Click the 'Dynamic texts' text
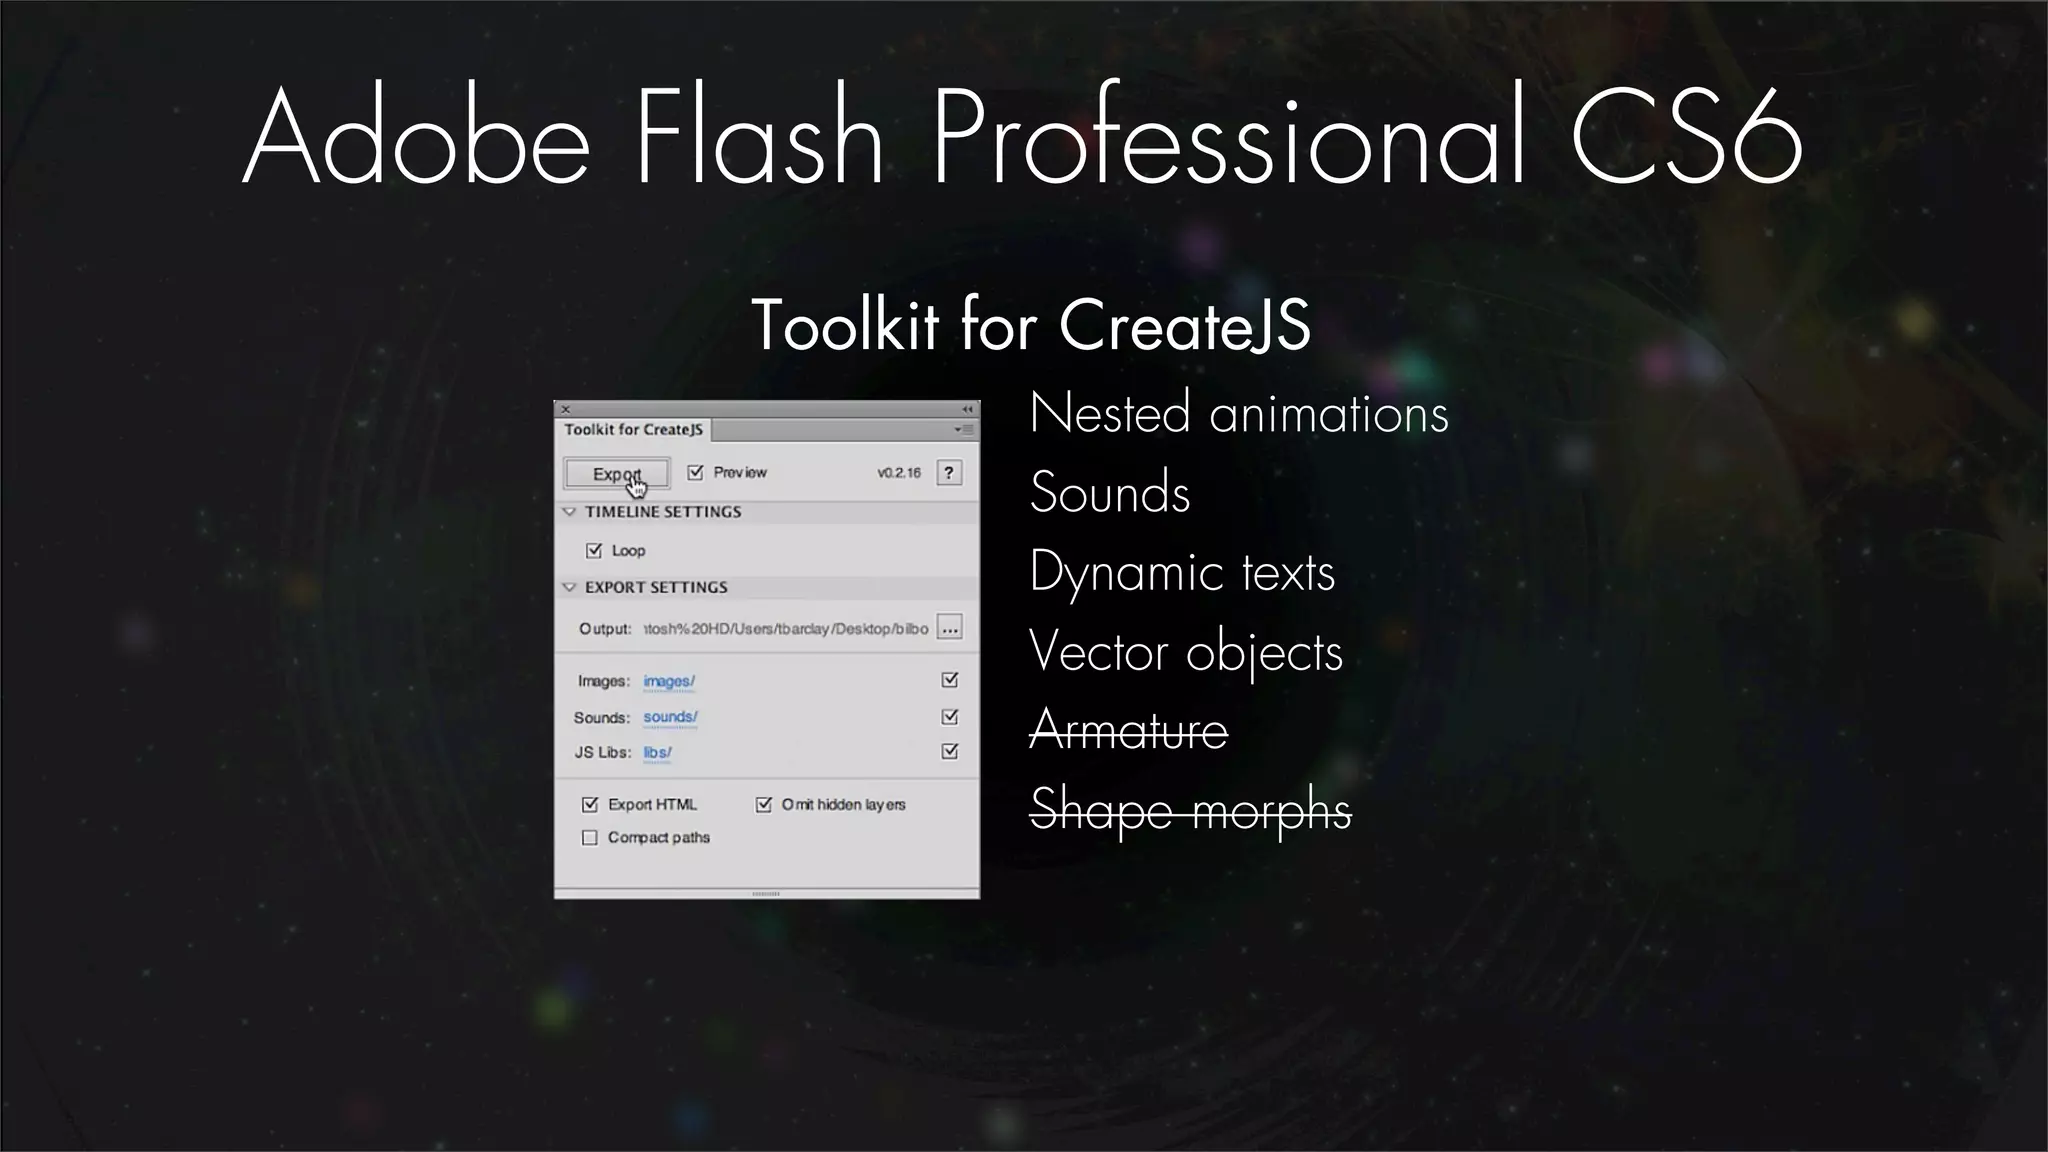The width and height of the screenshot is (2048, 1152). 1183,573
